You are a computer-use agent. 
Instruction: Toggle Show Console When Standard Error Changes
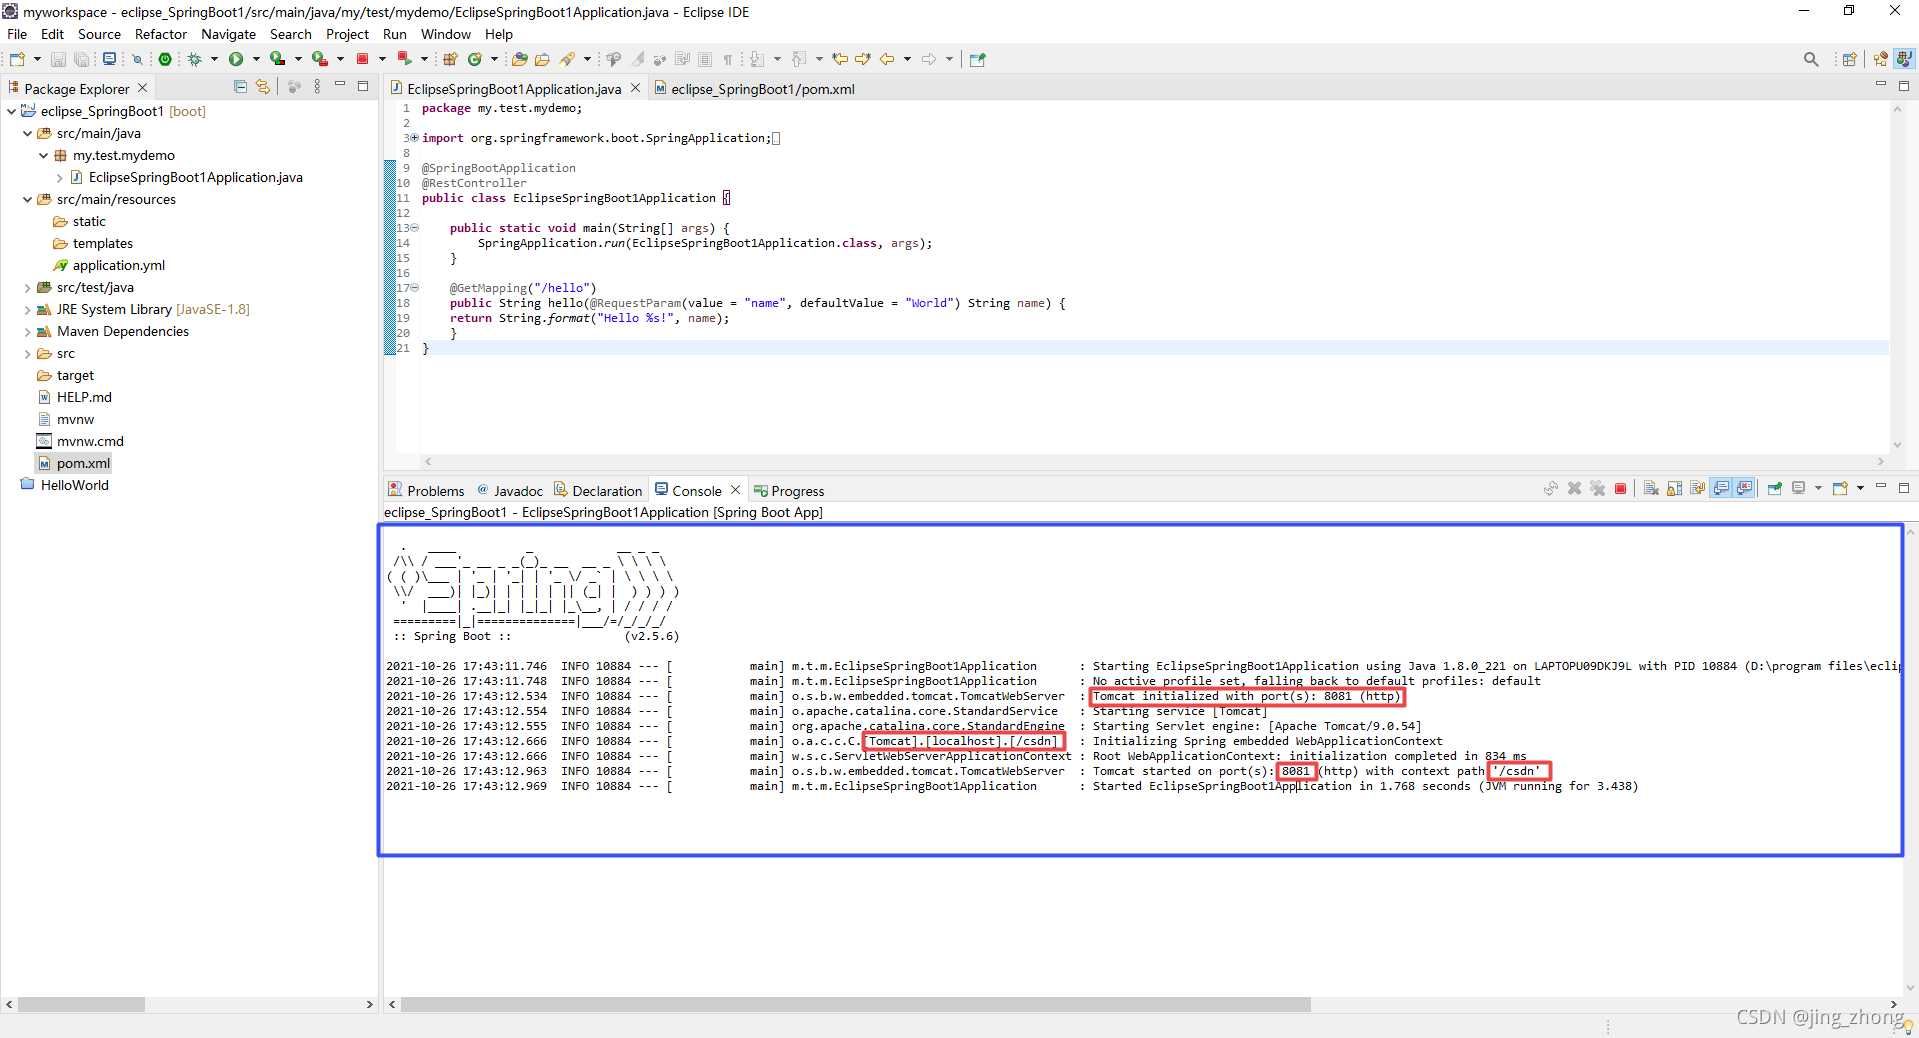tap(1744, 488)
